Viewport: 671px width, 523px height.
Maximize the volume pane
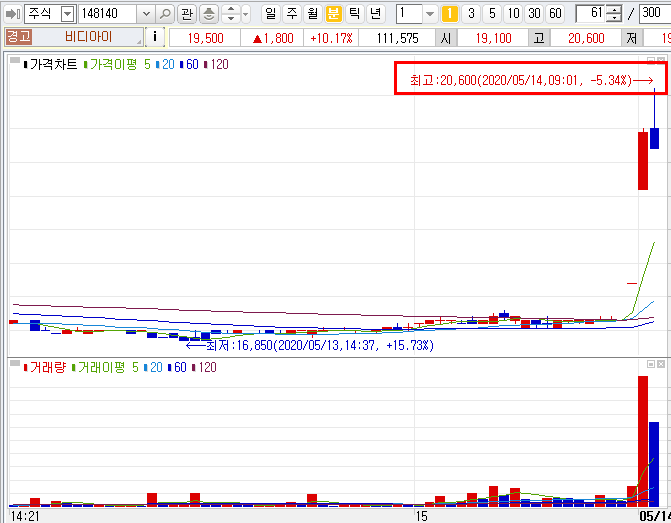651,364
